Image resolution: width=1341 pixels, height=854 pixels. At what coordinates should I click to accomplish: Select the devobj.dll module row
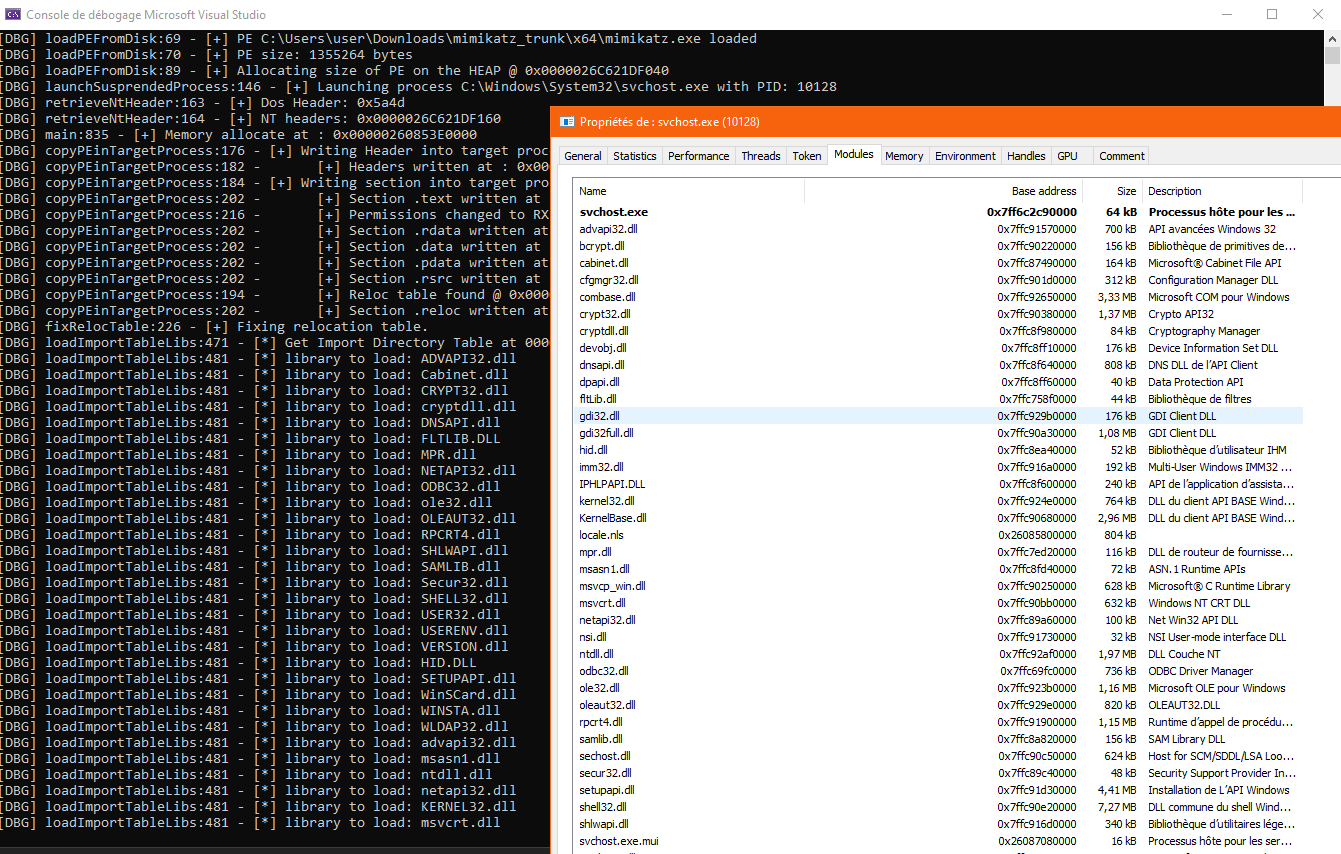[938, 348]
